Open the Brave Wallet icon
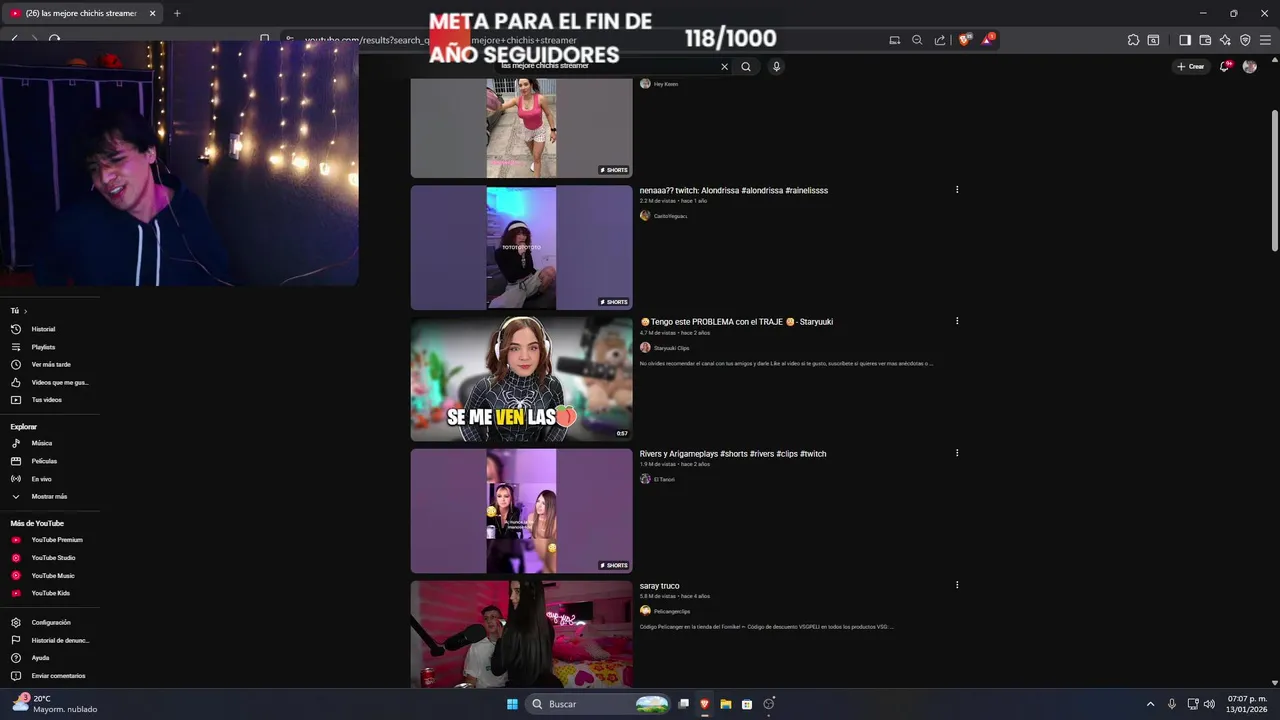This screenshot has height=720, width=1280. coord(1205,40)
